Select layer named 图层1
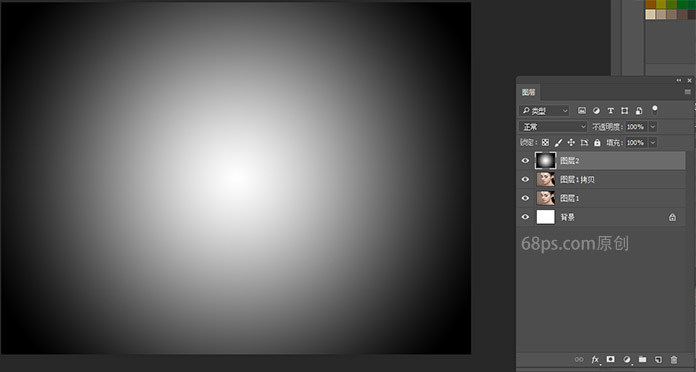This screenshot has height=372, width=696. click(570, 198)
